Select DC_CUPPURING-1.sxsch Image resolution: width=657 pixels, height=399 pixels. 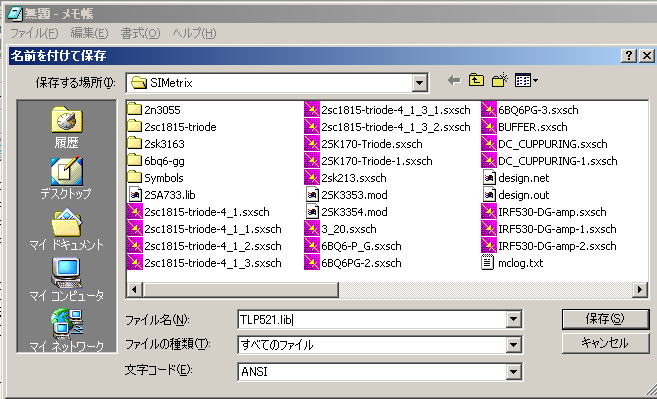click(549, 161)
